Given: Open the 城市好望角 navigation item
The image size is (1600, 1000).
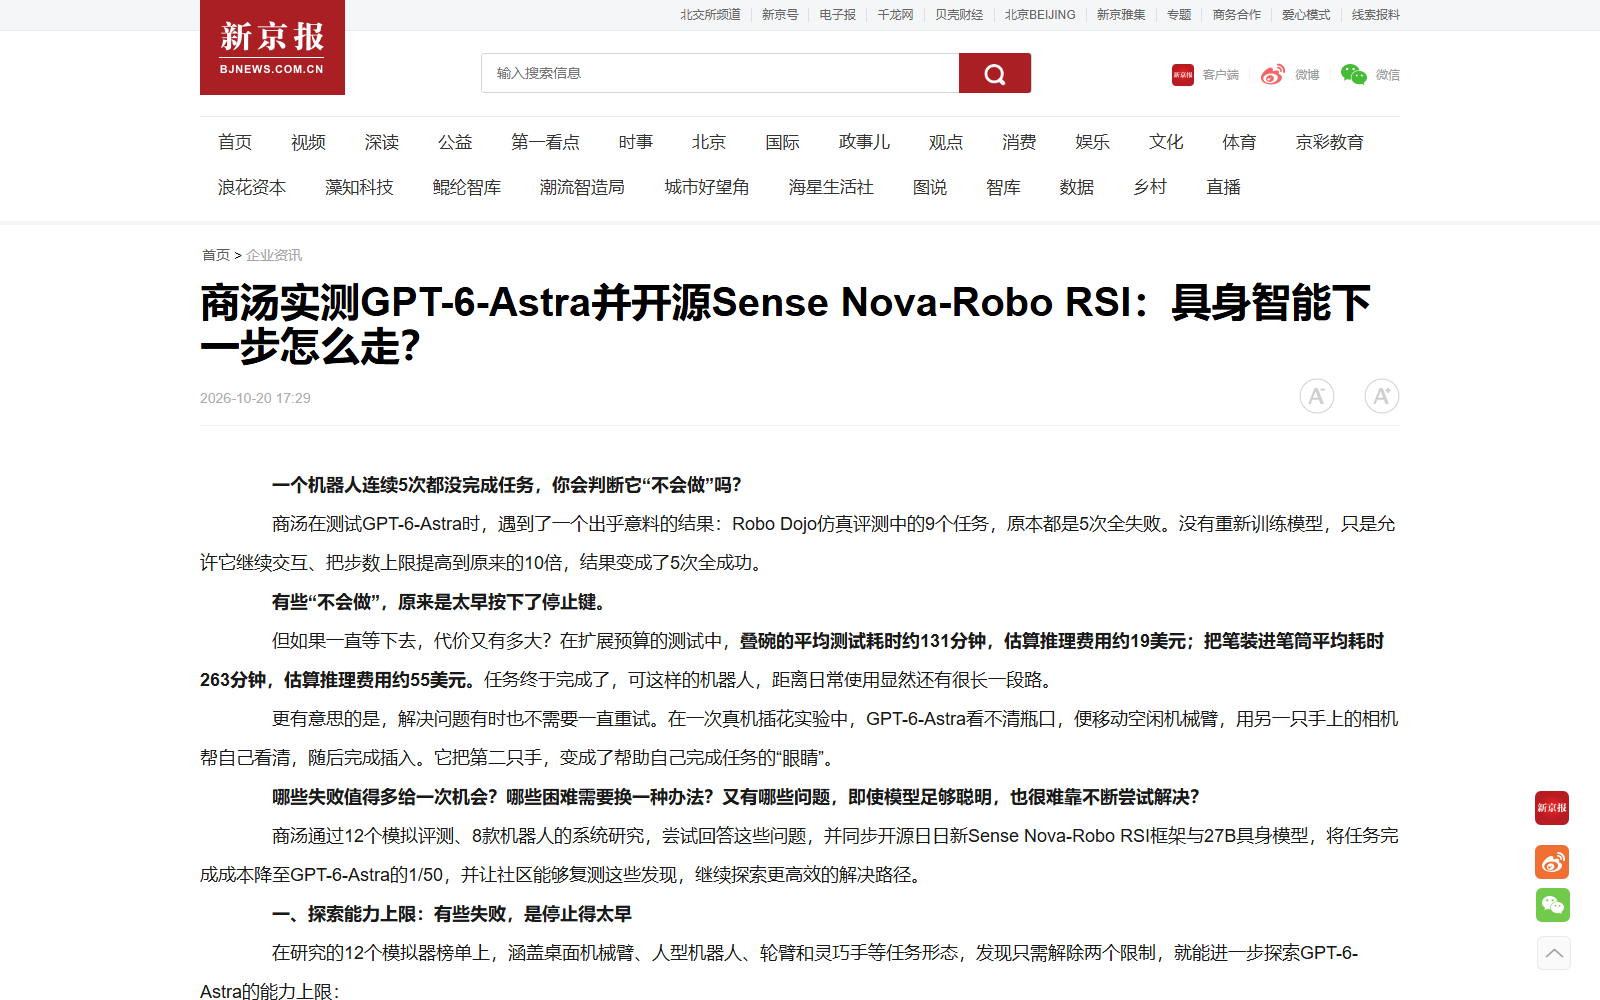Looking at the screenshot, I should coord(707,187).
